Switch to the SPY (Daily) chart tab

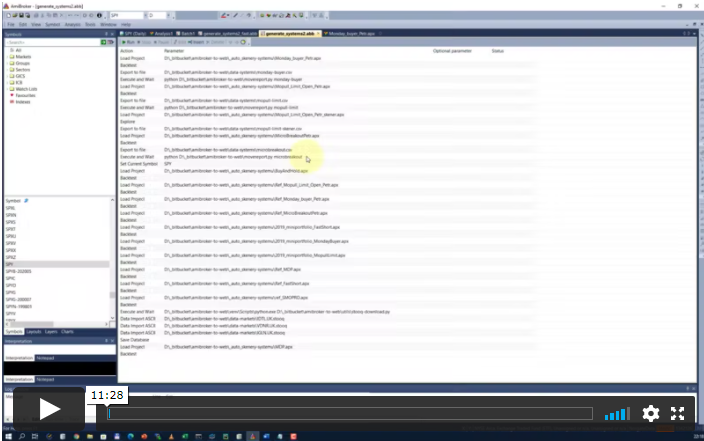133,34
